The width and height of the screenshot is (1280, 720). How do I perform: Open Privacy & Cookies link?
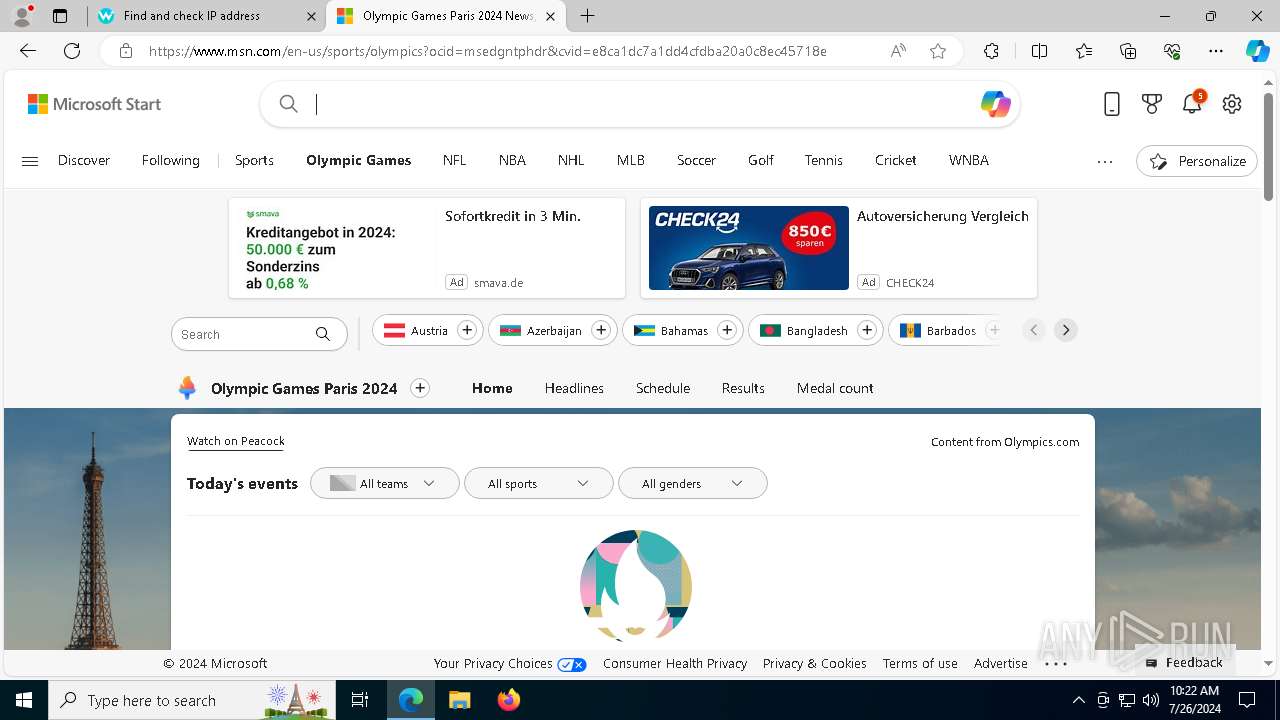814,663
